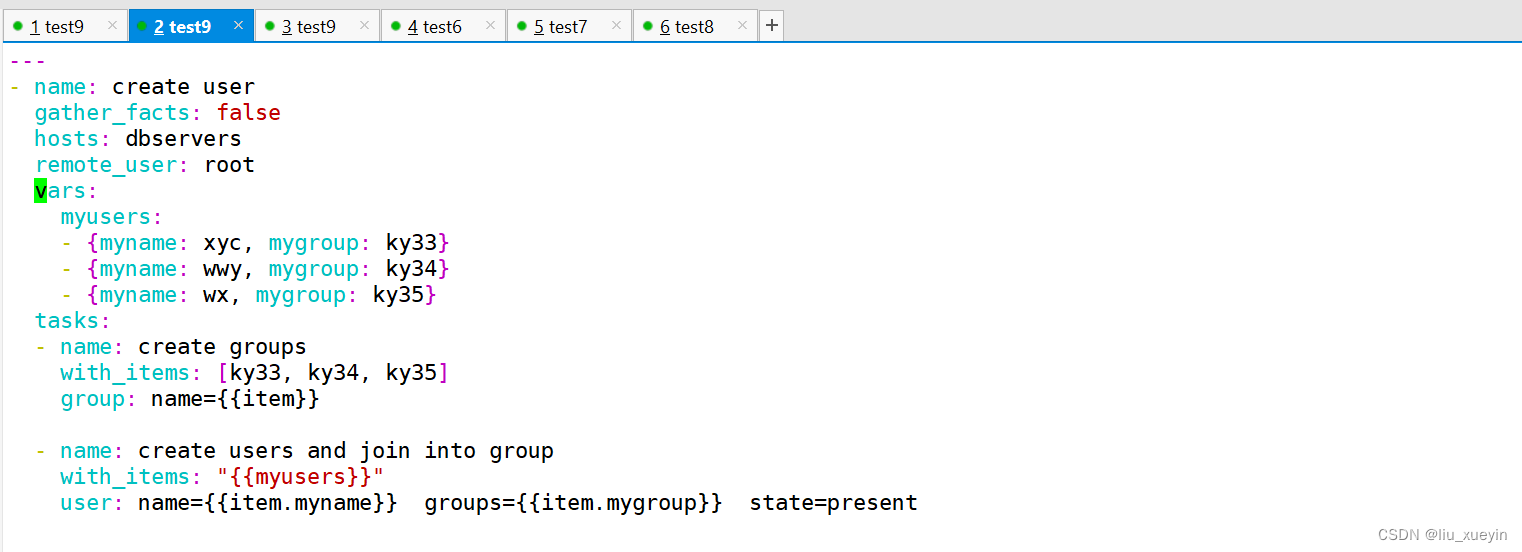The image size is (1522, 552).
Task: Switch to the '4 test6' tab
Action: tap(443, 26)
